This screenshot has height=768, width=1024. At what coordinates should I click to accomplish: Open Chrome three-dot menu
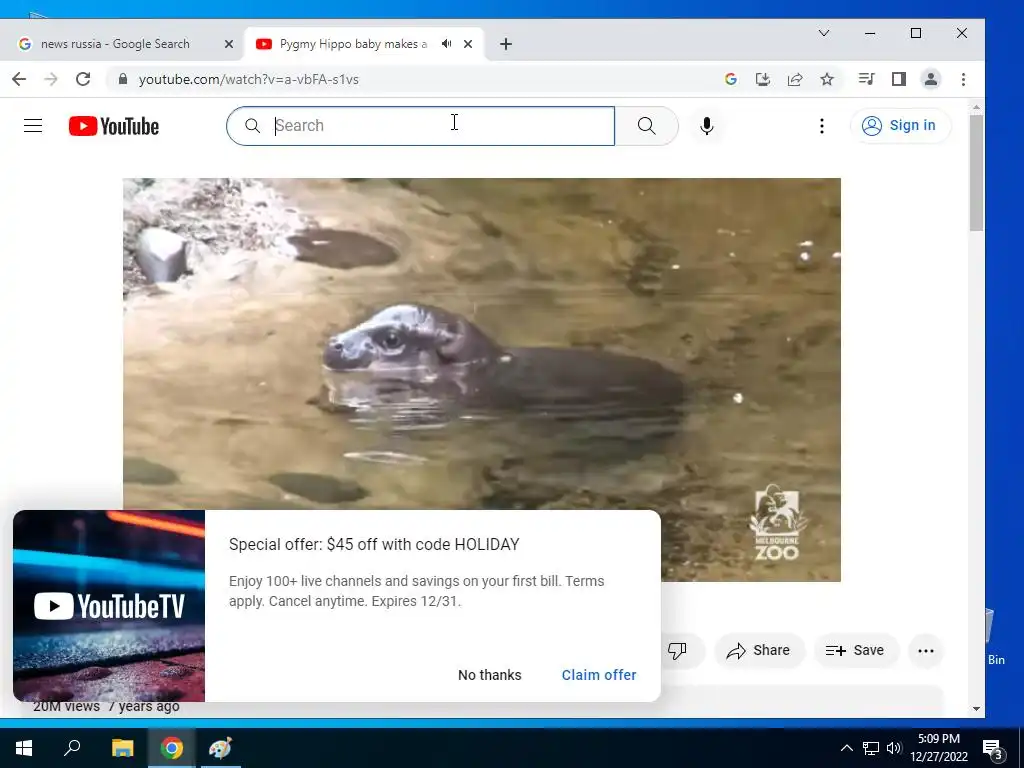[963, 79]
